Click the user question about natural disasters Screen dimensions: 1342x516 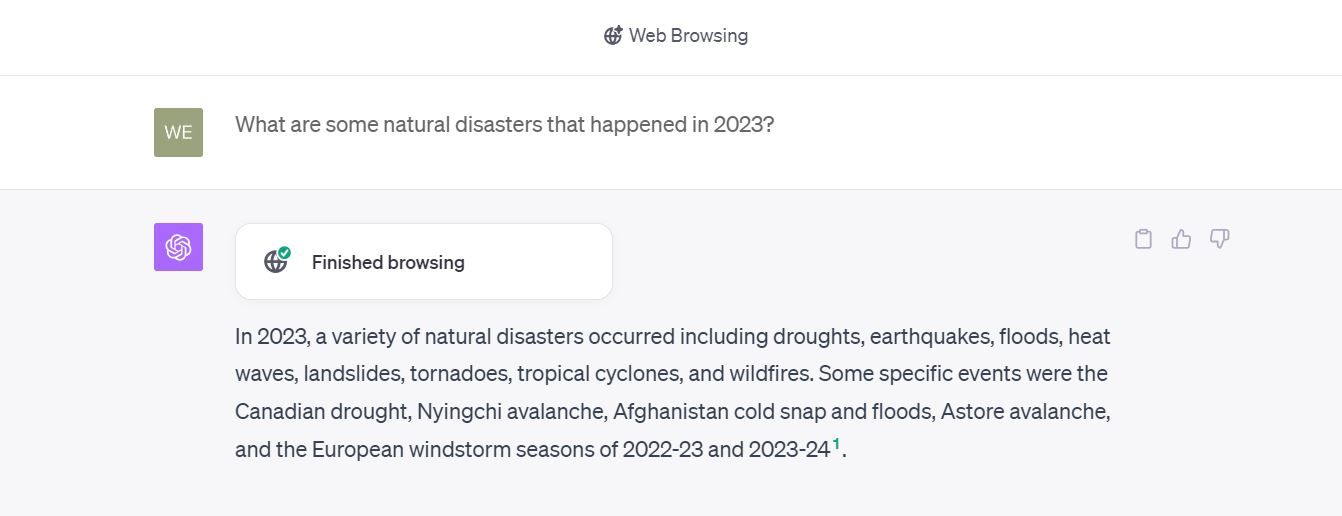504,125
